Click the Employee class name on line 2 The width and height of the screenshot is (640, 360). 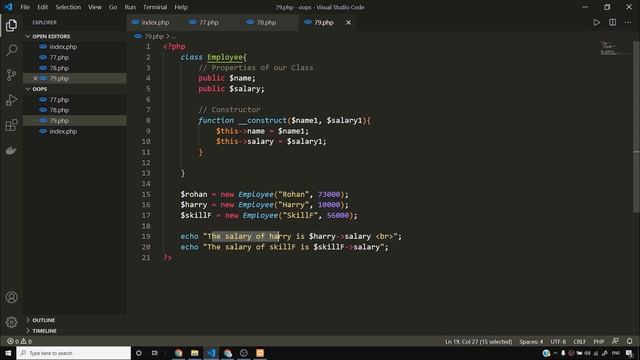click(224, 57)
